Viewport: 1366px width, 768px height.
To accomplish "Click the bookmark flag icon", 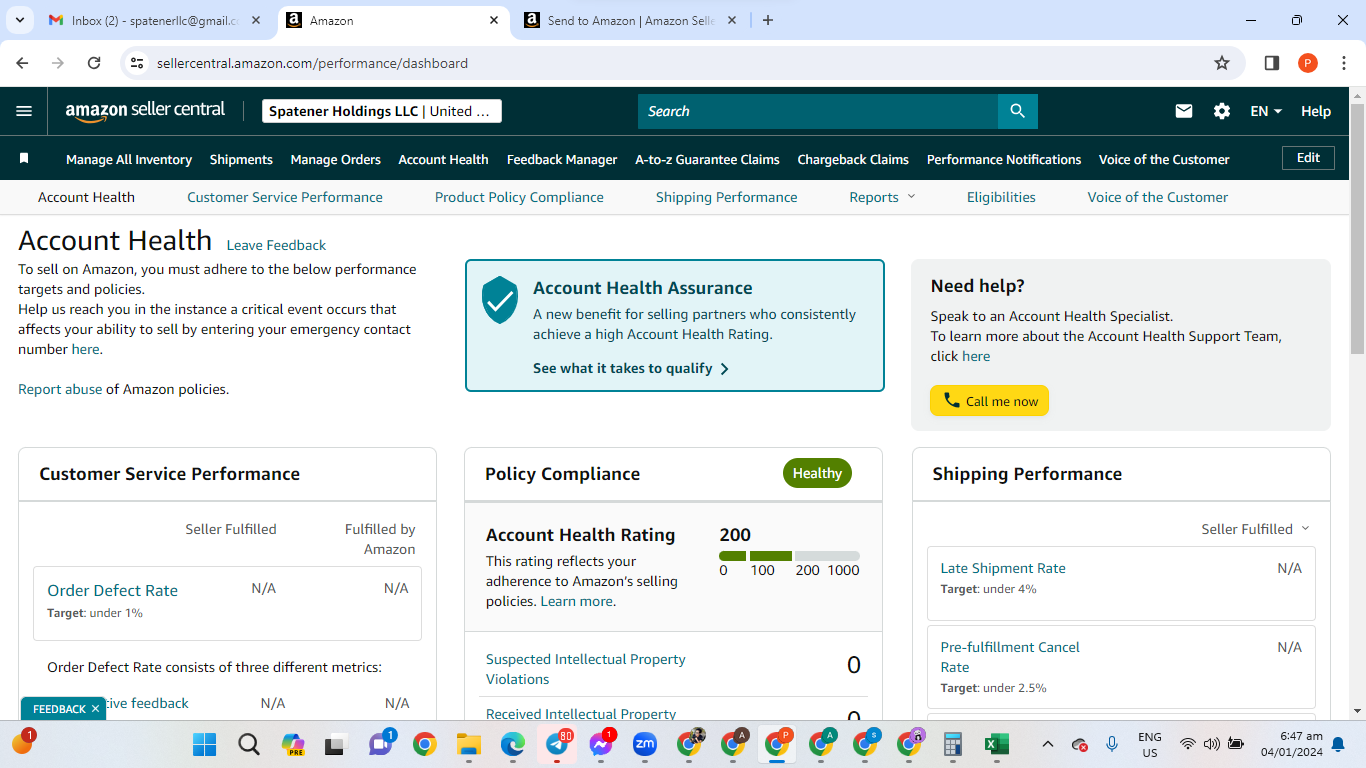I will [24, 159].
